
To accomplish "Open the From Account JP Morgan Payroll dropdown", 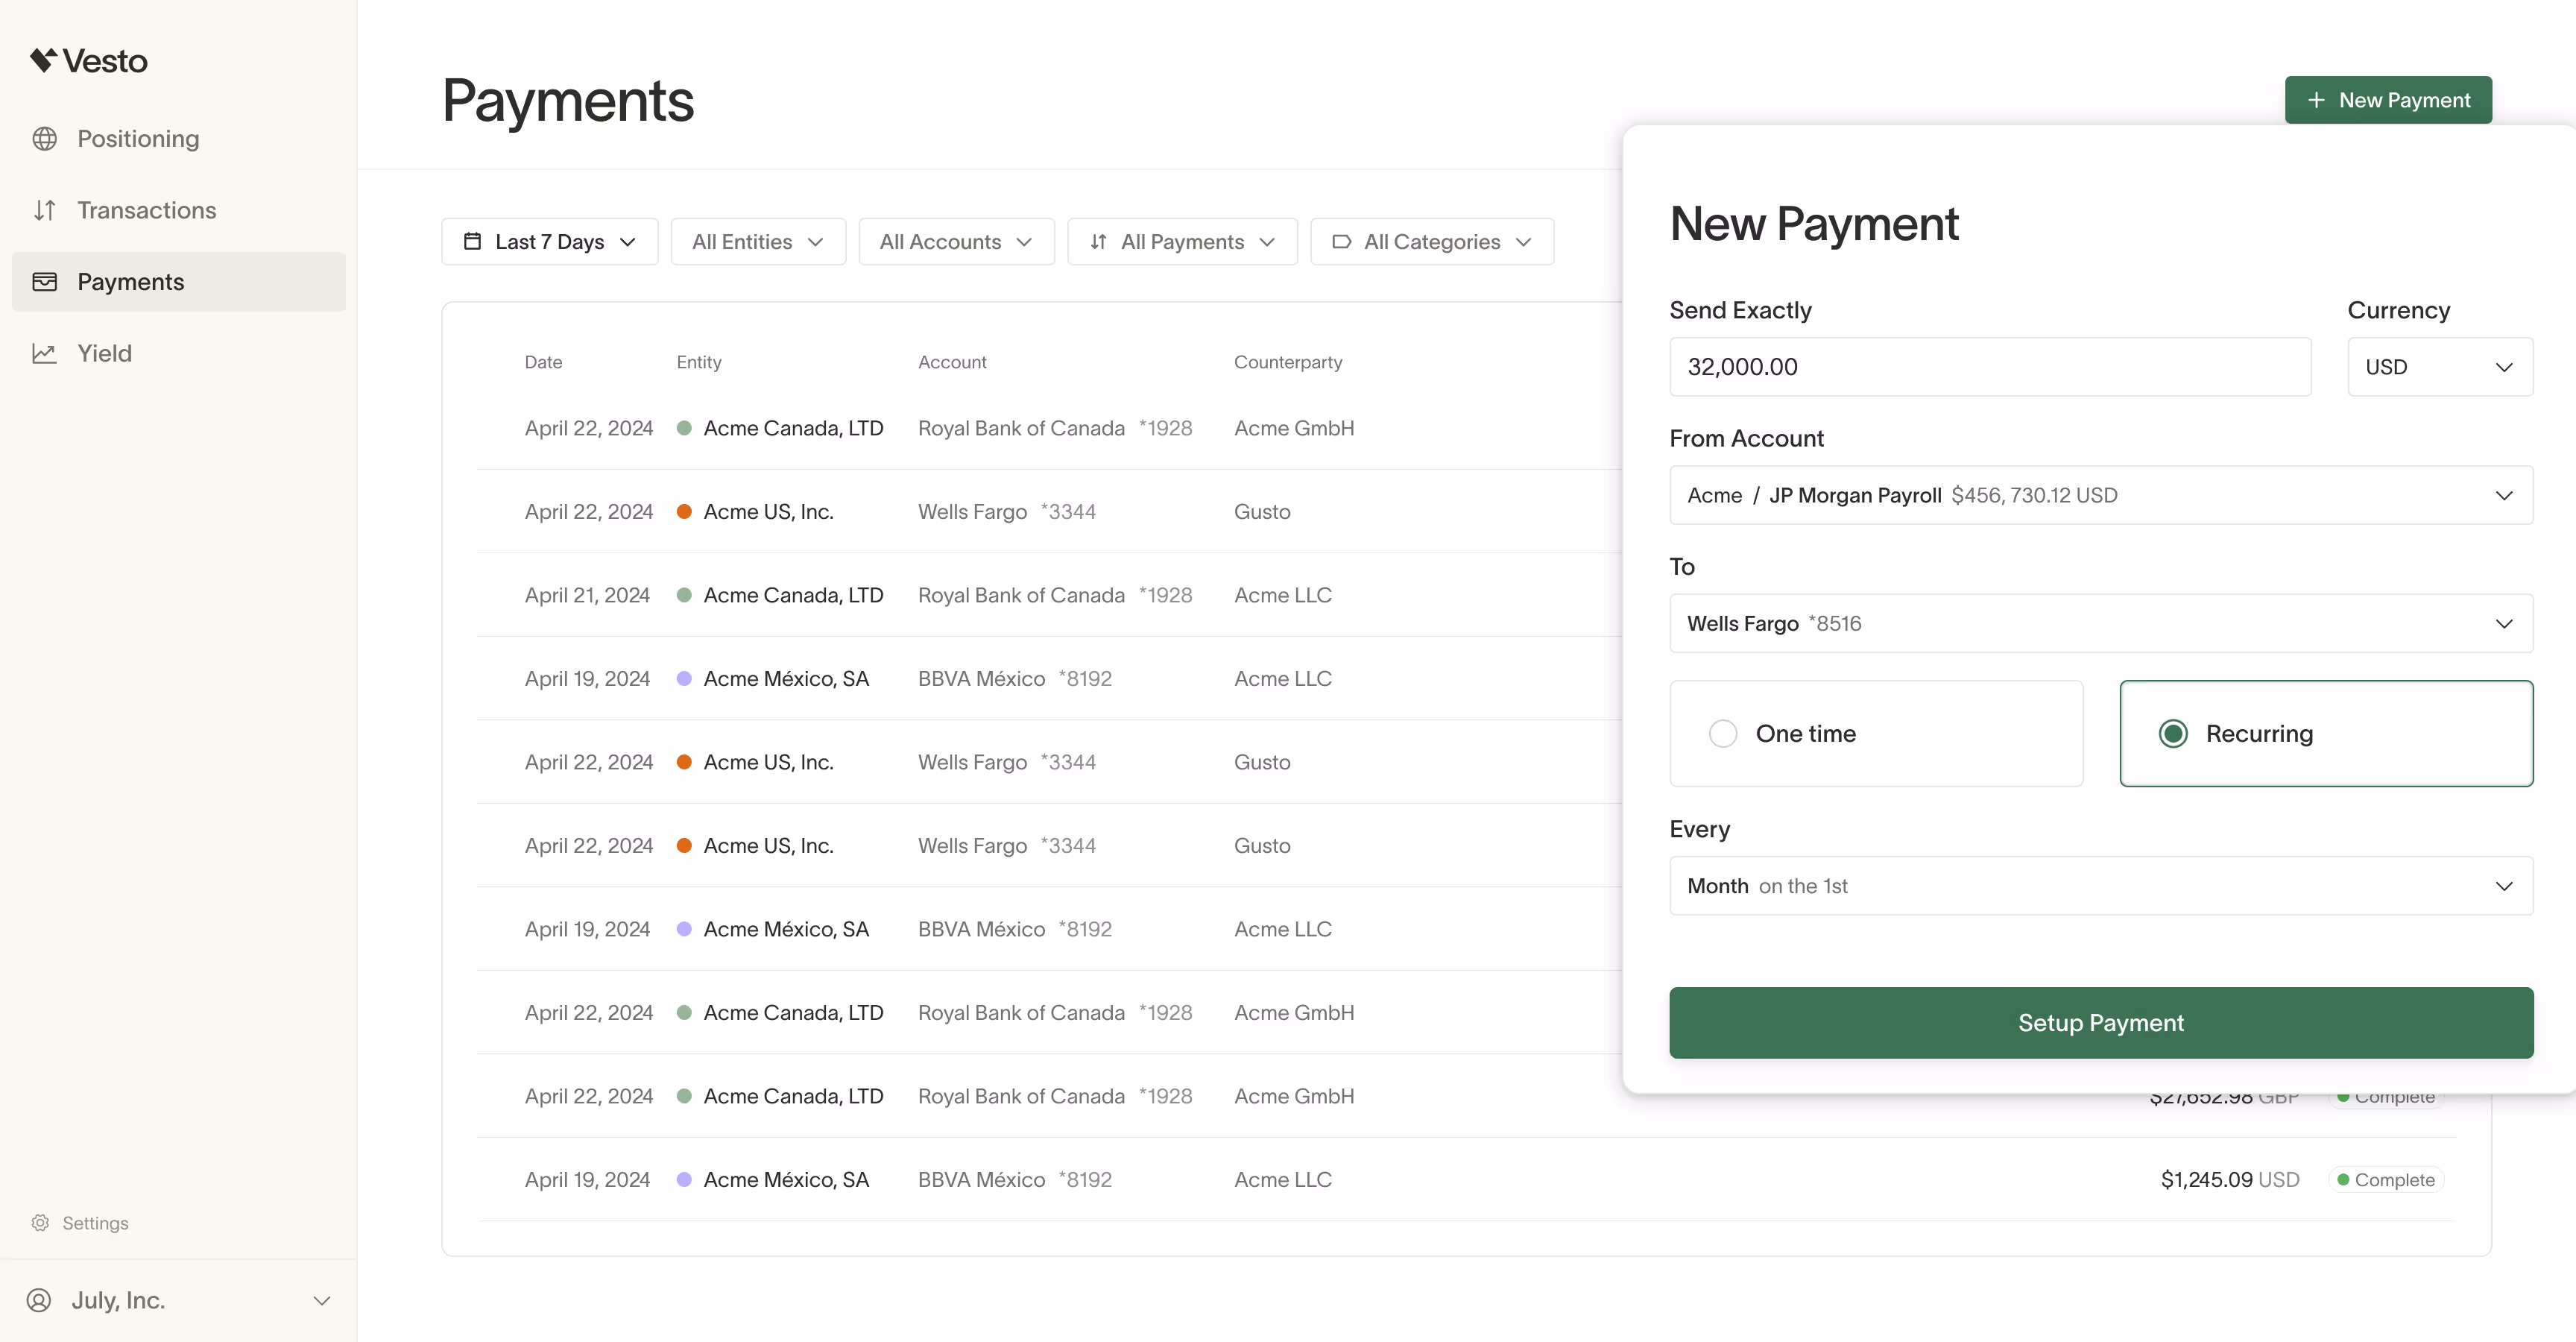I will (x=2101, y=494).
